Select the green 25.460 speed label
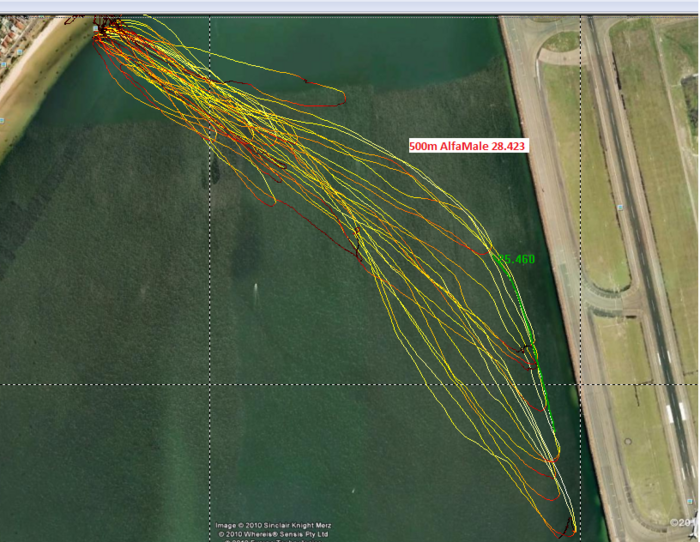 [x=517, y=259]
